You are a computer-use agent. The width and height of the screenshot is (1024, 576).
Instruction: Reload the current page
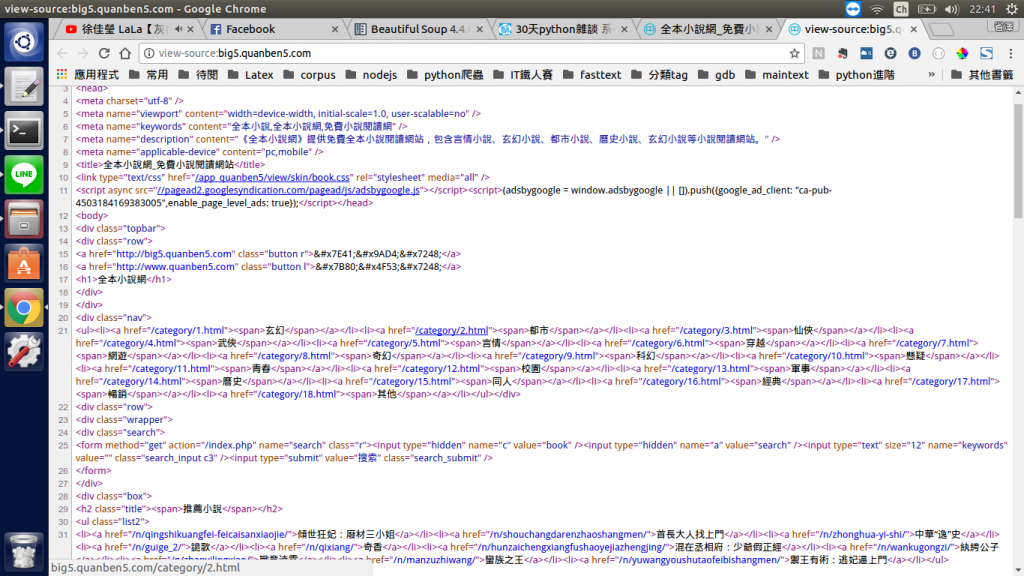(x=104, y=53)
